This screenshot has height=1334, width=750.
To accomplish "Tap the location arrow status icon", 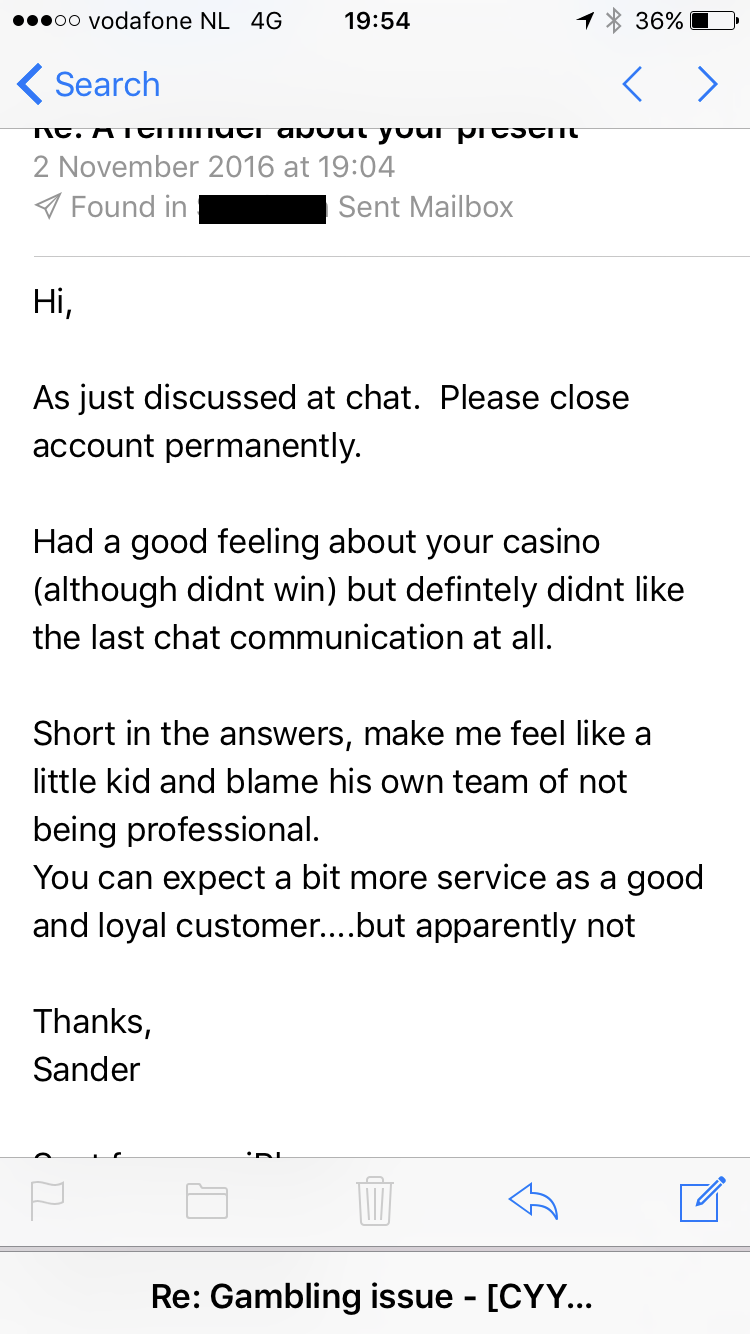I will [x=587, y=21].
